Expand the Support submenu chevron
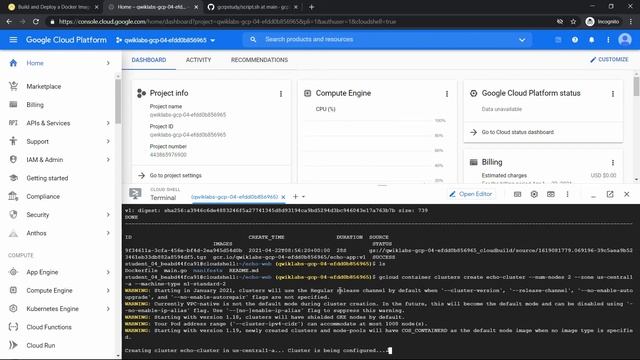The image size is (640, 360). pos(108,141)
